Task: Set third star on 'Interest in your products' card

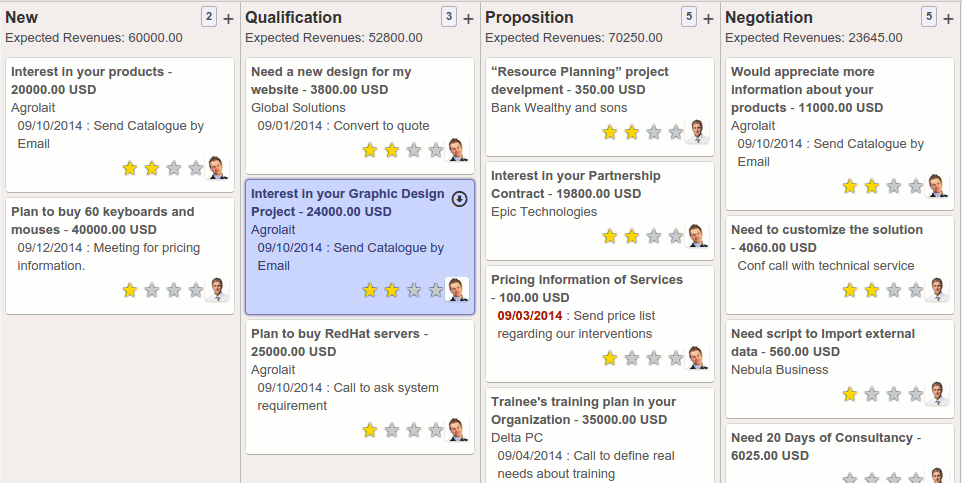Action: (174, 168)
